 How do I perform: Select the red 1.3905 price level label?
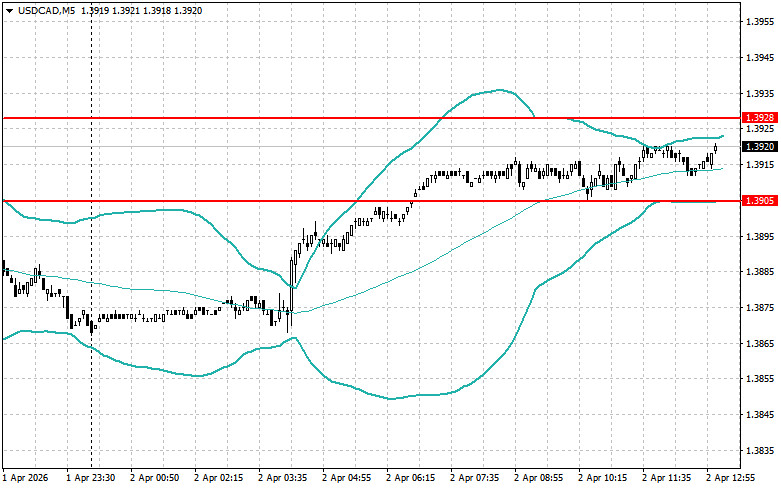pyautogui.click(x=760, y=201)
